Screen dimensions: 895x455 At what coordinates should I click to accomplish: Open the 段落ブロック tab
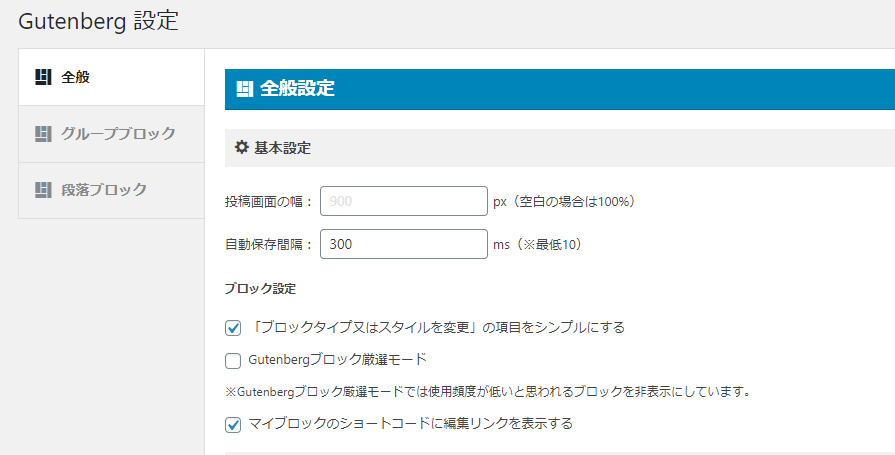(x=111, y=190)
